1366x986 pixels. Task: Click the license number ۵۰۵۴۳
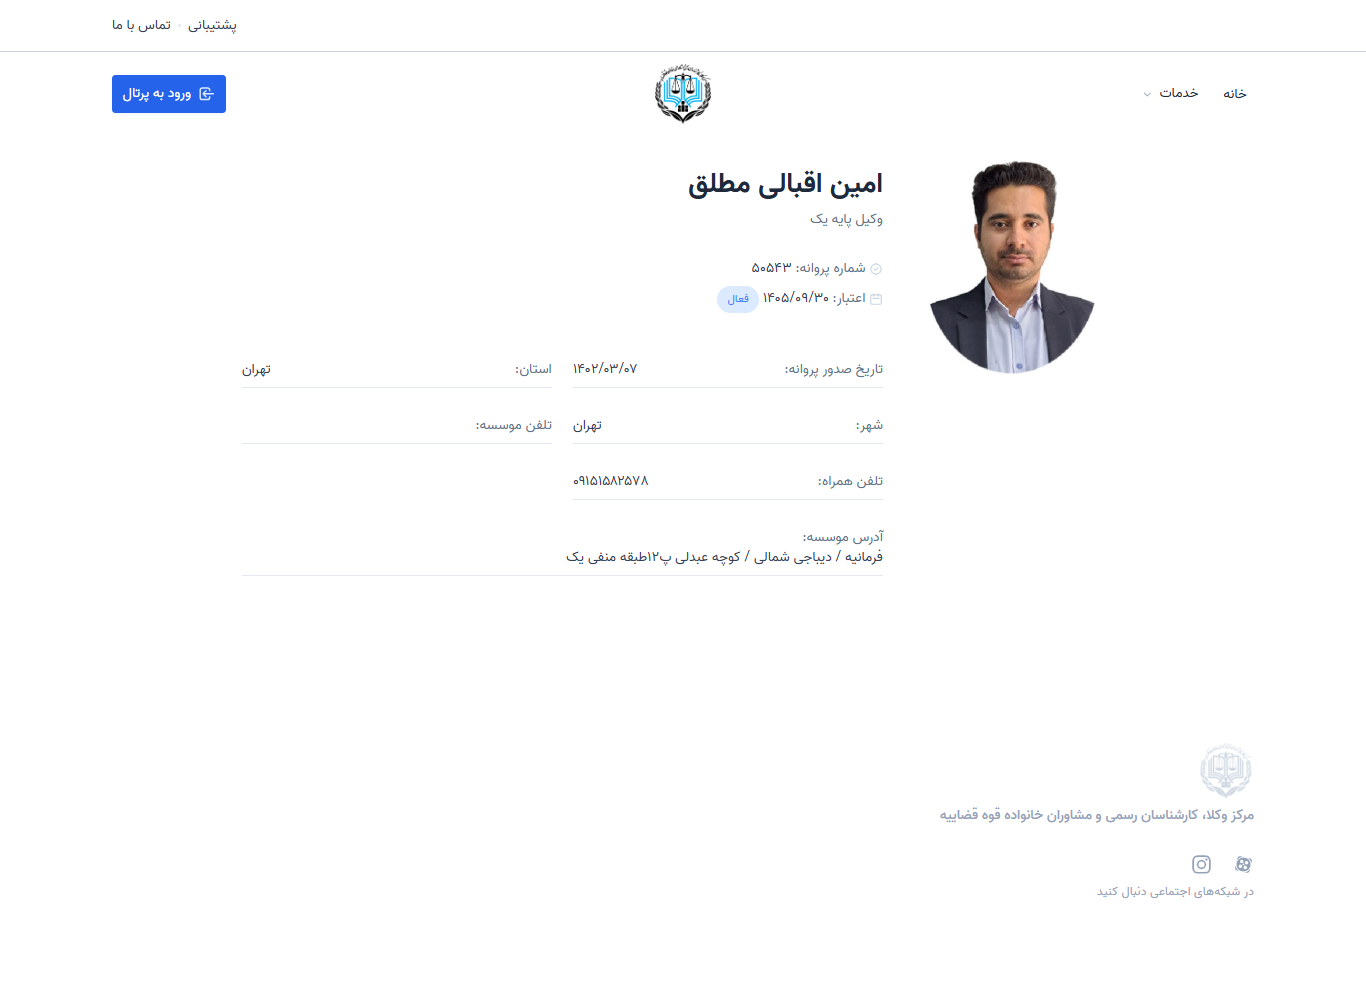(x=771, y=268)
